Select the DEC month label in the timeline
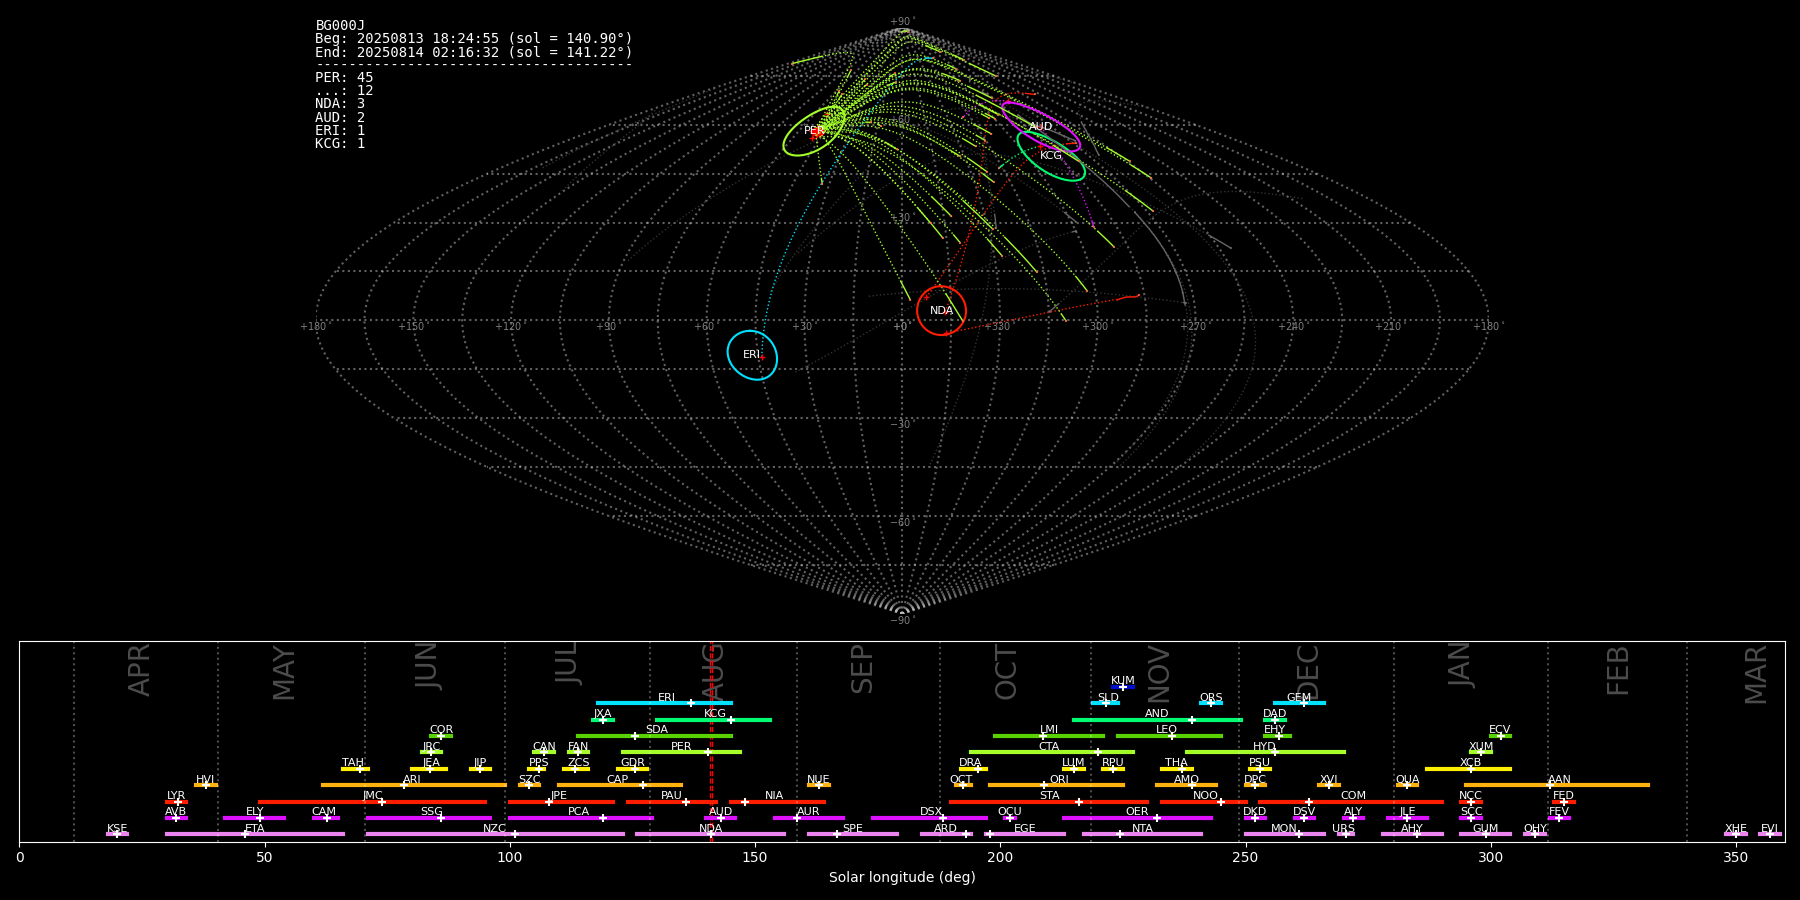 point(1307,672)
